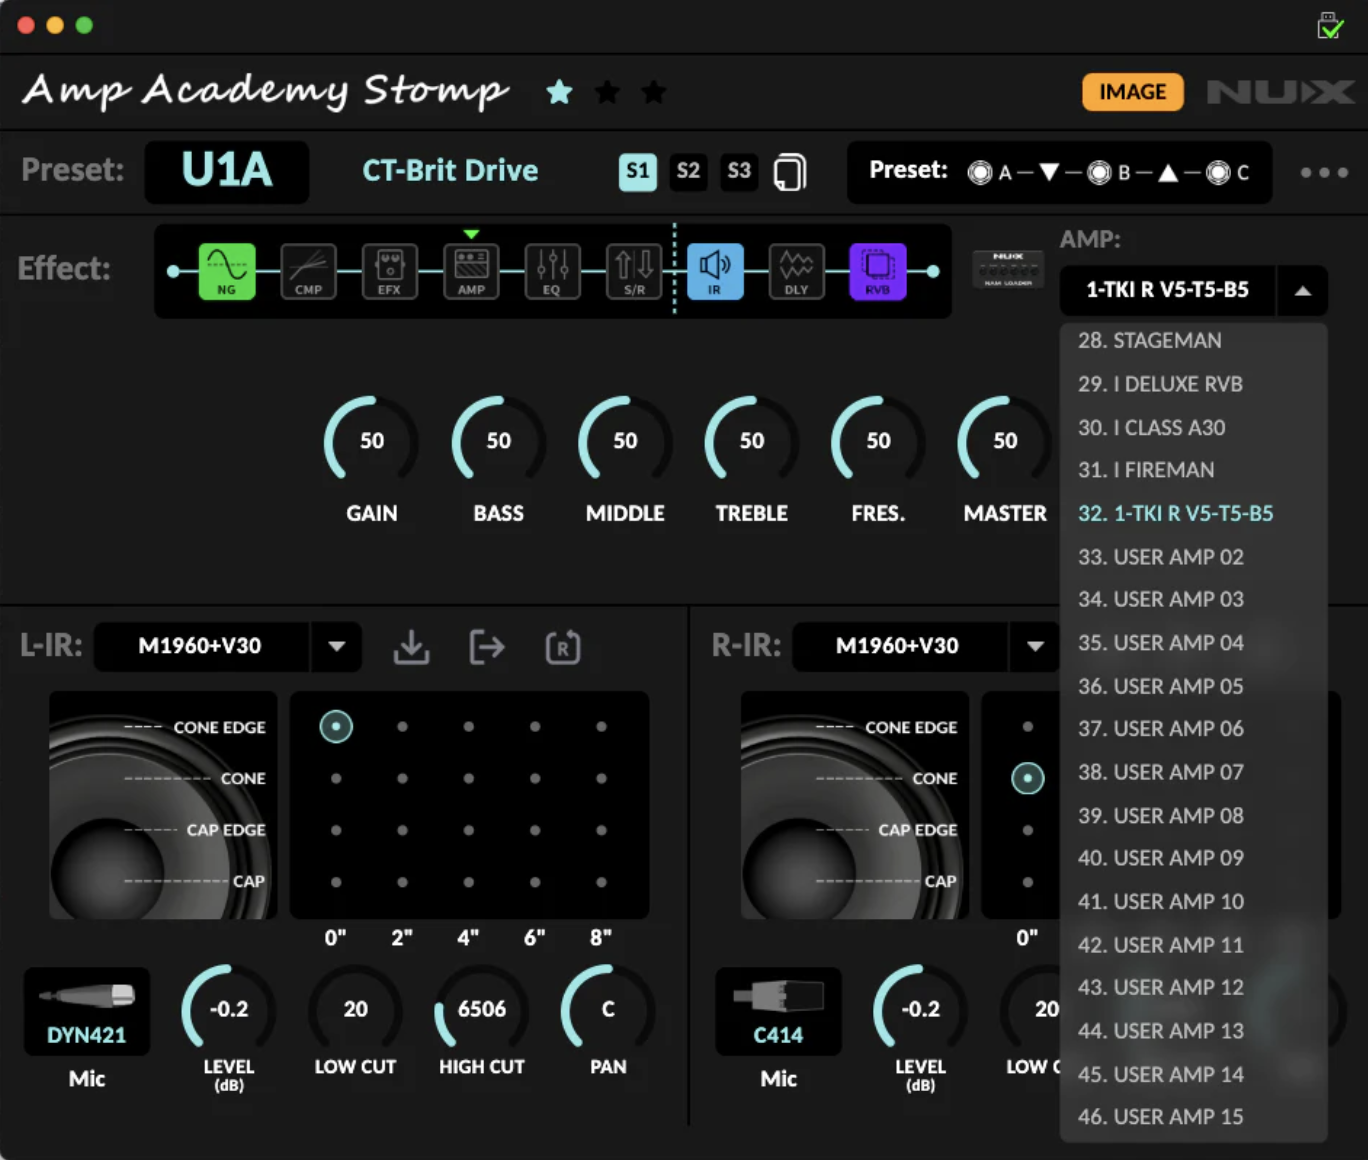Image resolution: width=1368 pixels, height=1160 pixels.
Task: Click the NG noise gate effect block
Action: (x=227, y=271)
